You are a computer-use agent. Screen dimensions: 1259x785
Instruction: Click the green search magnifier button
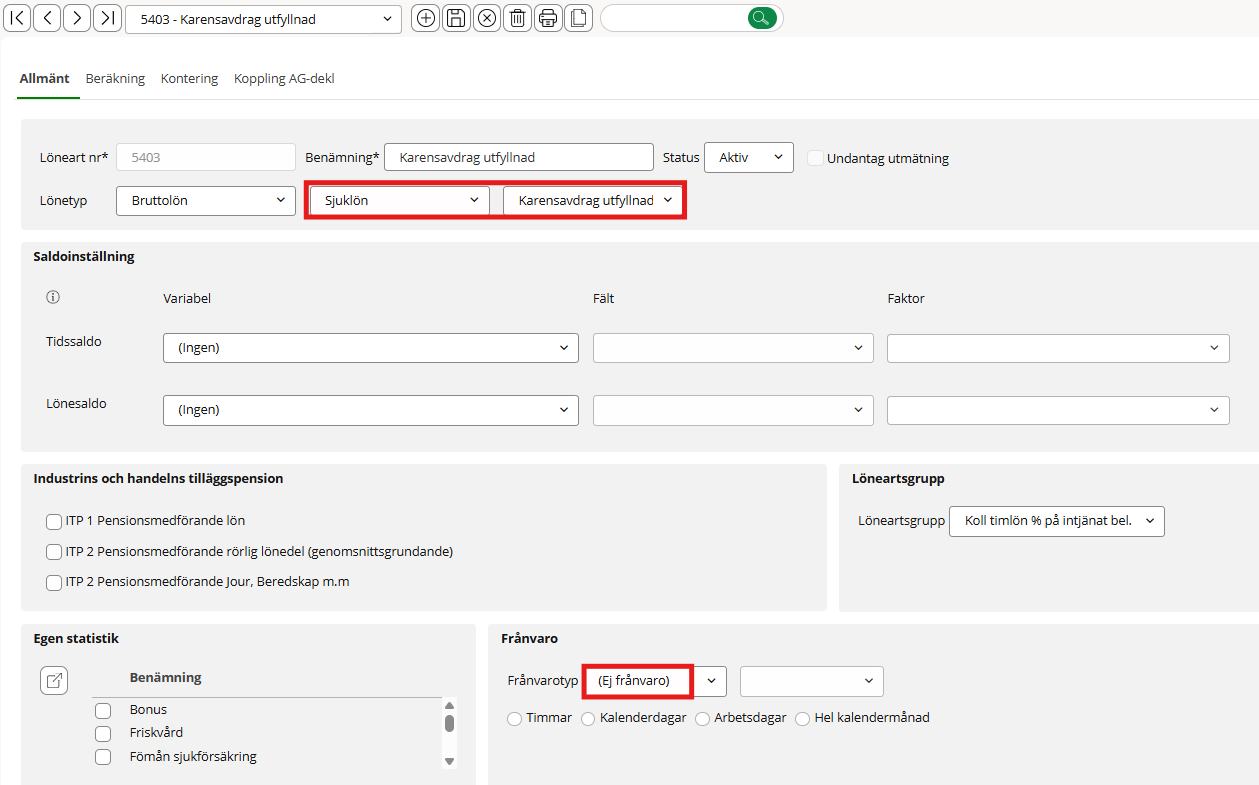[x=762, y=18]
